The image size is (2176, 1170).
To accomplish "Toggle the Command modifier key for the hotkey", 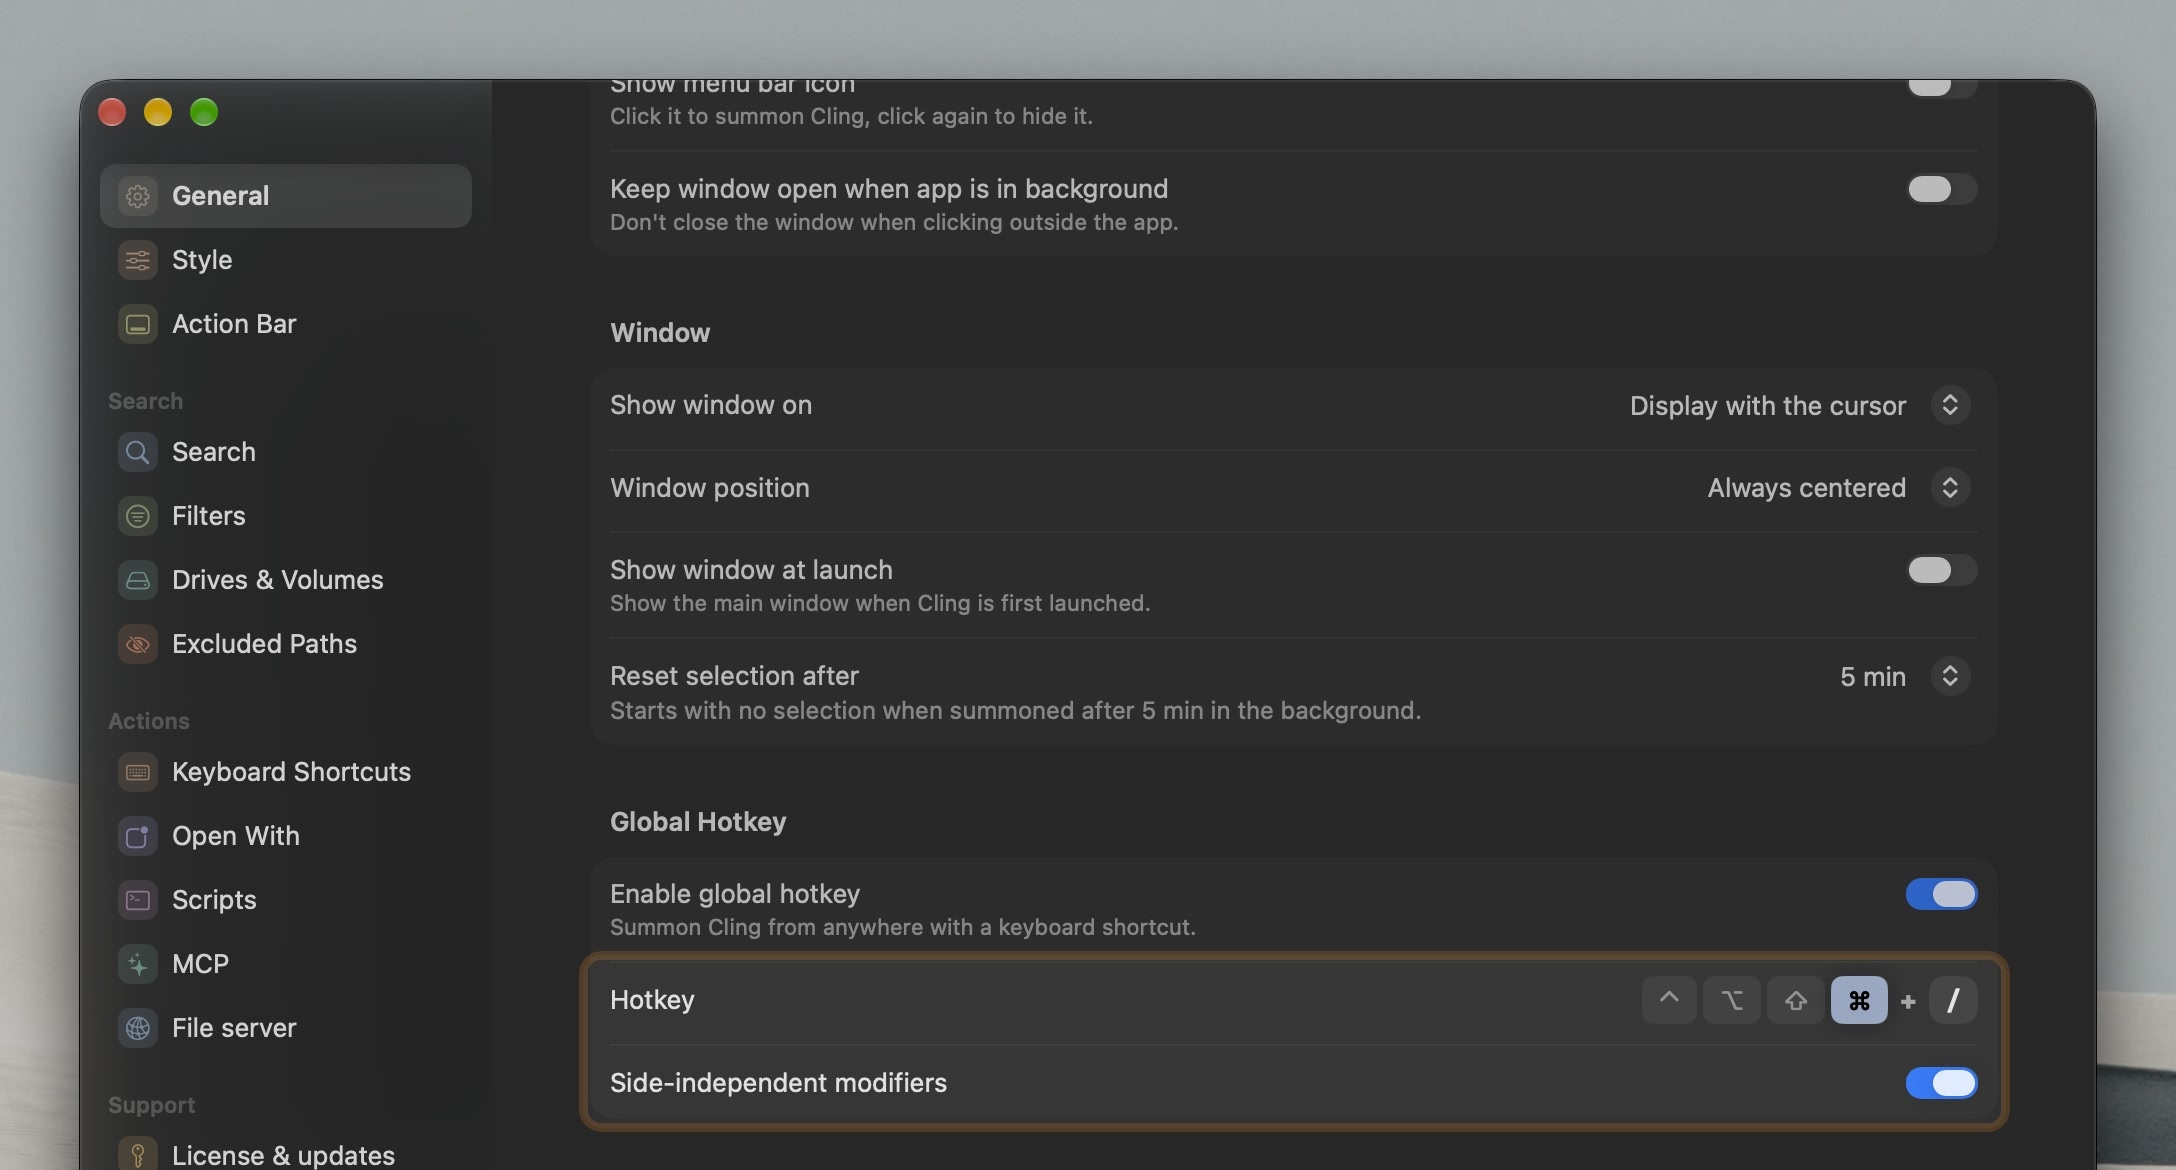I will pyautogui.click(x=1859, y=1000).
